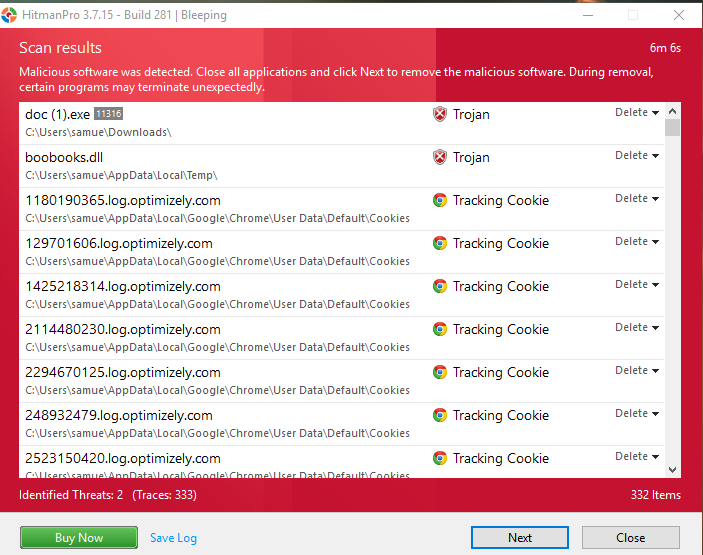This screenshot has height=555, width=703.
Task: Click Chrome icon beside 129701606.log.optimizely.com
Action: click(439, 243)
